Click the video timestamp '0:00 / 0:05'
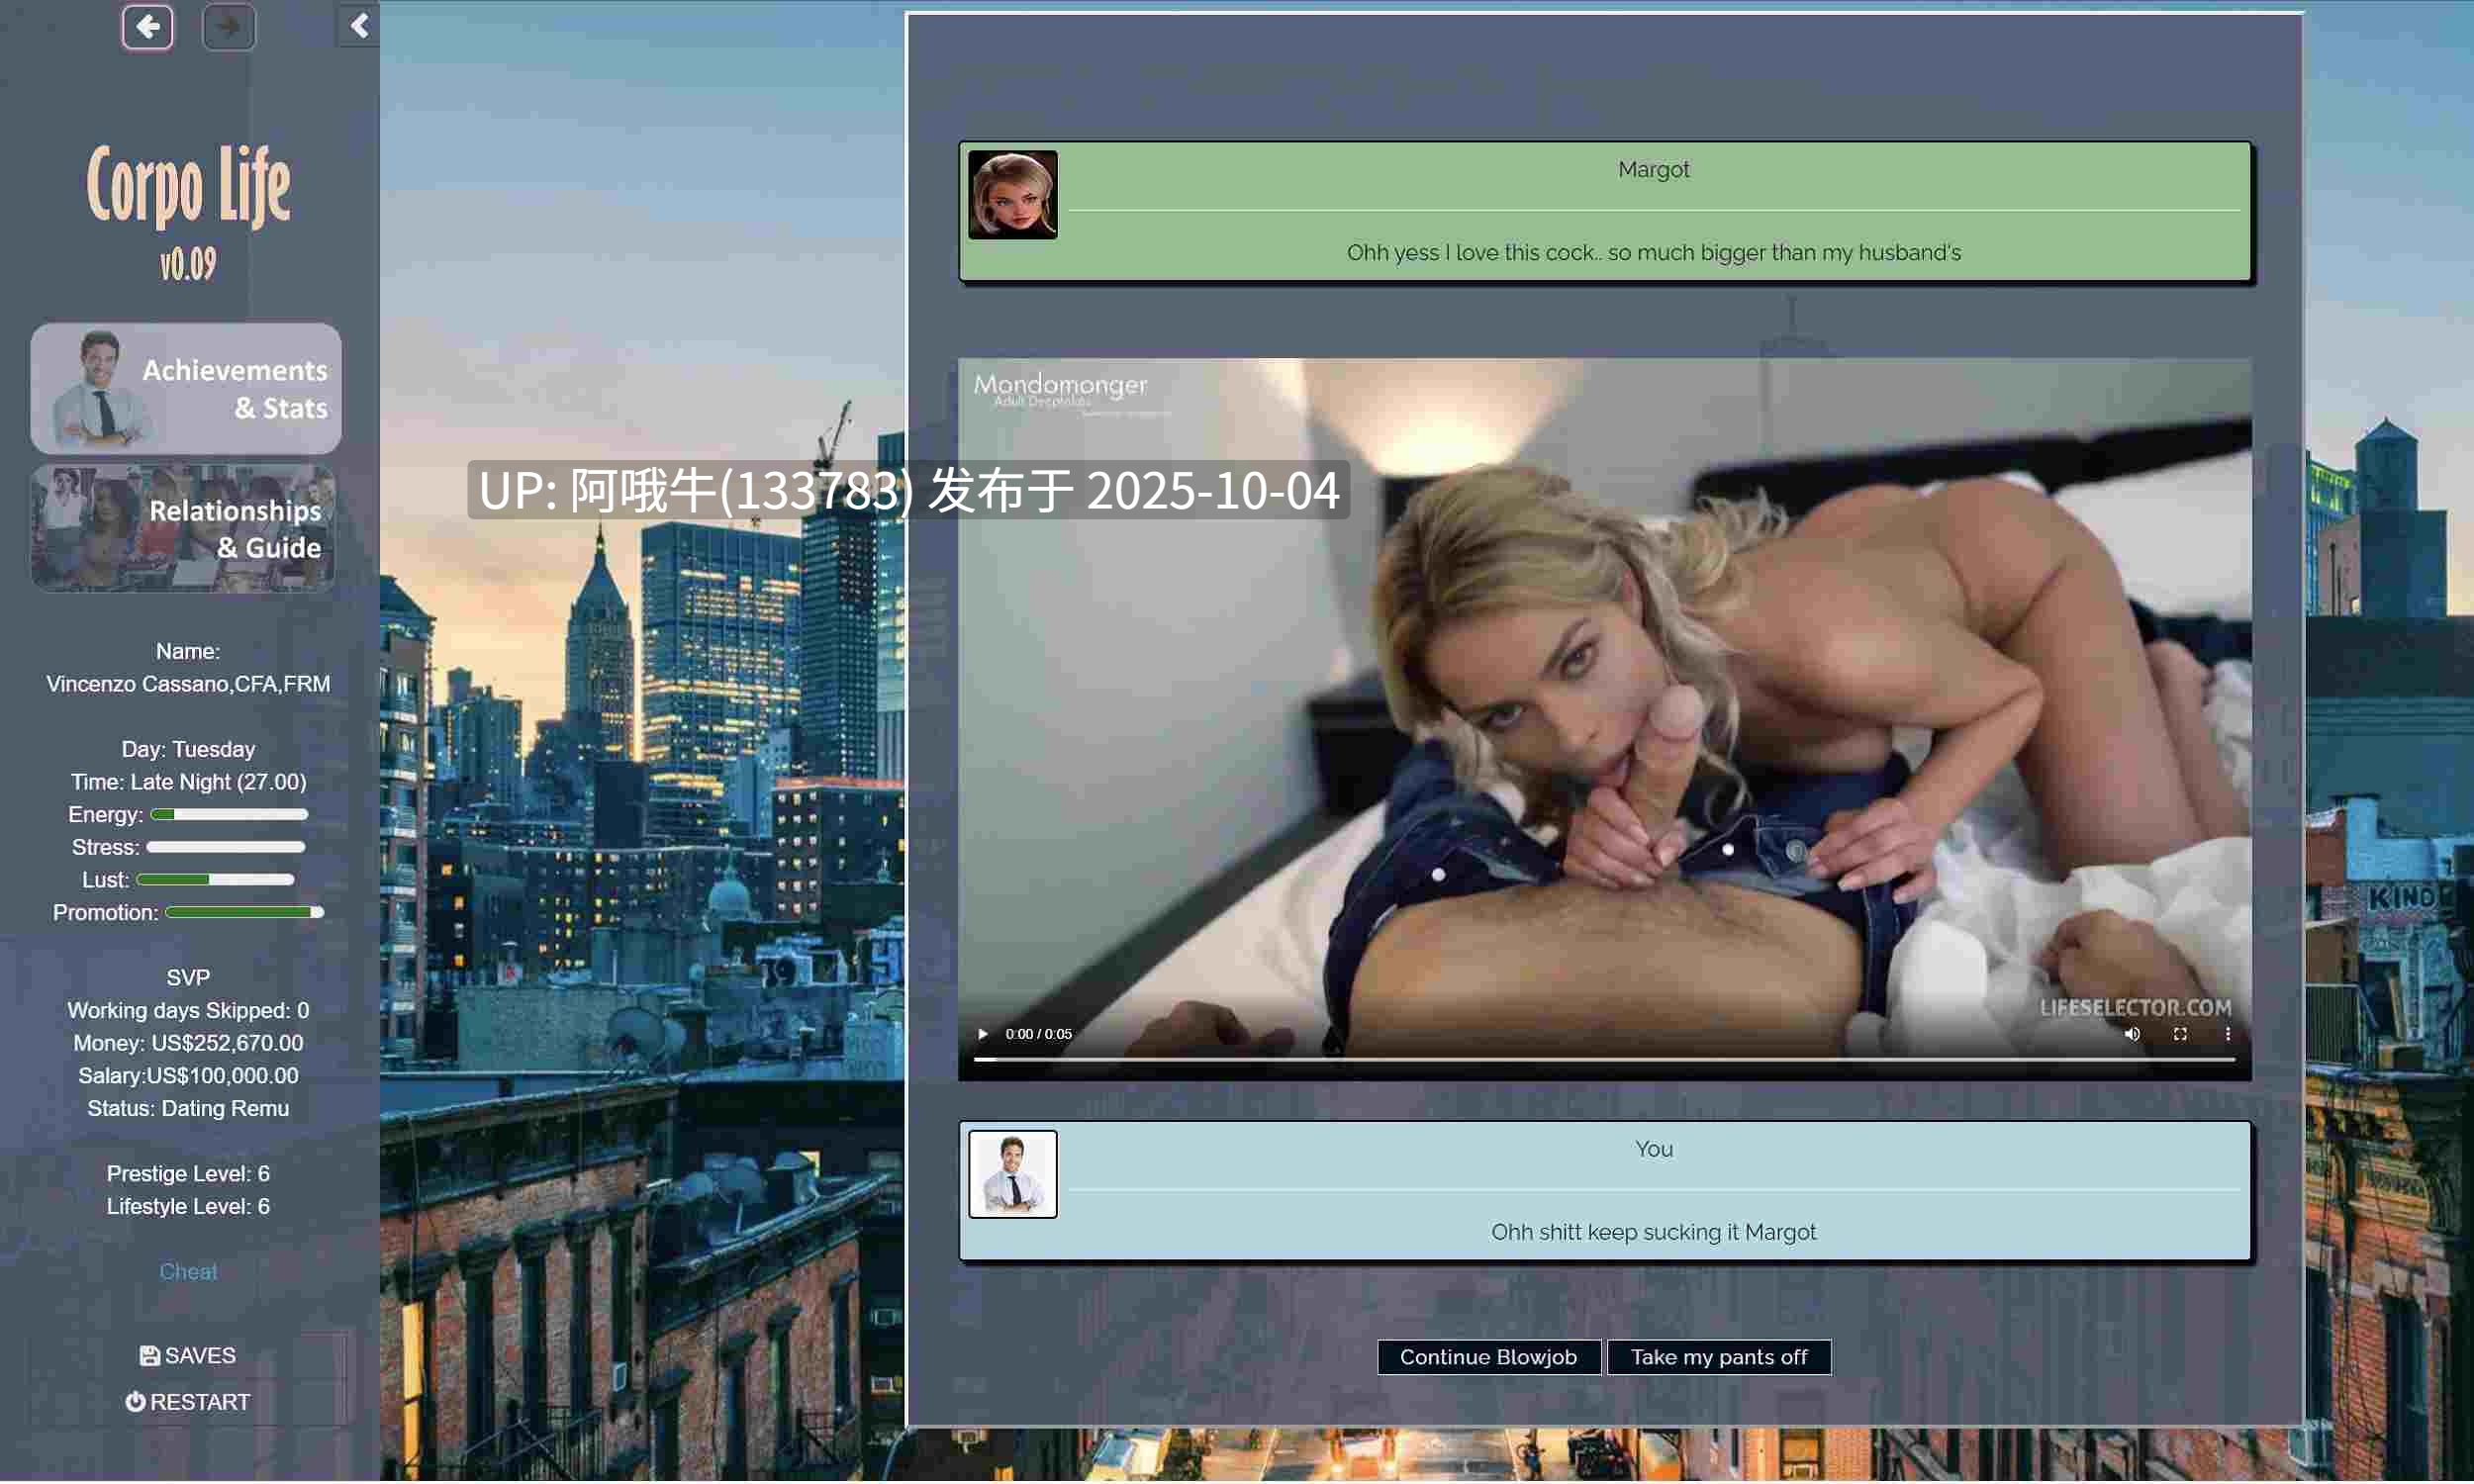The height and width of the screenshot is (1484, 2474). click(1038, 1034)
